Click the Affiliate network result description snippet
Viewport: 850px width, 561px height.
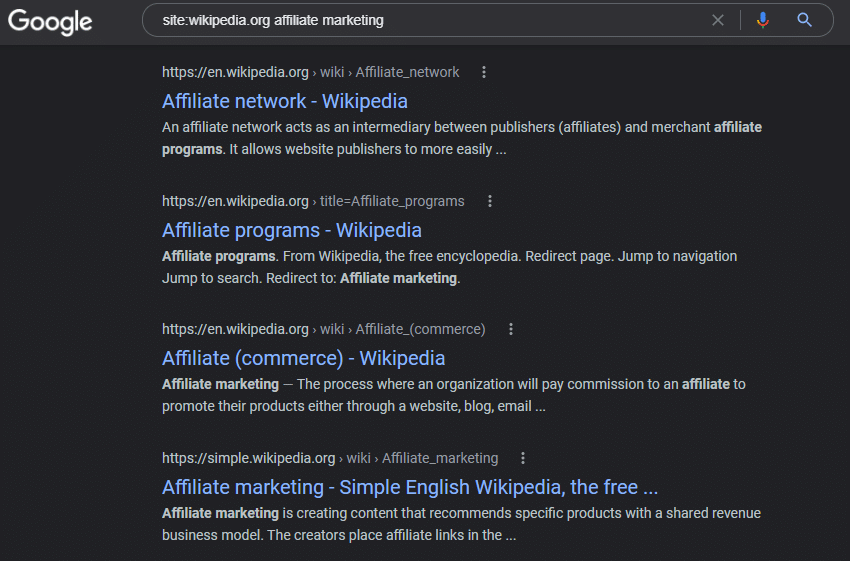click(462, 138)
